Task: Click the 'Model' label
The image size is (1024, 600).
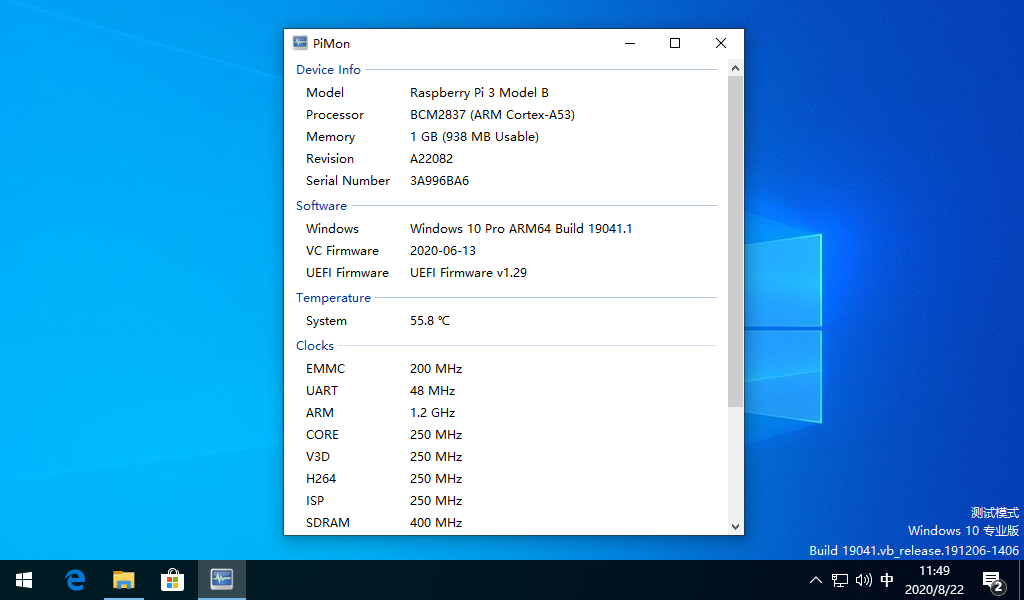Action: click(x=325, y=93)
